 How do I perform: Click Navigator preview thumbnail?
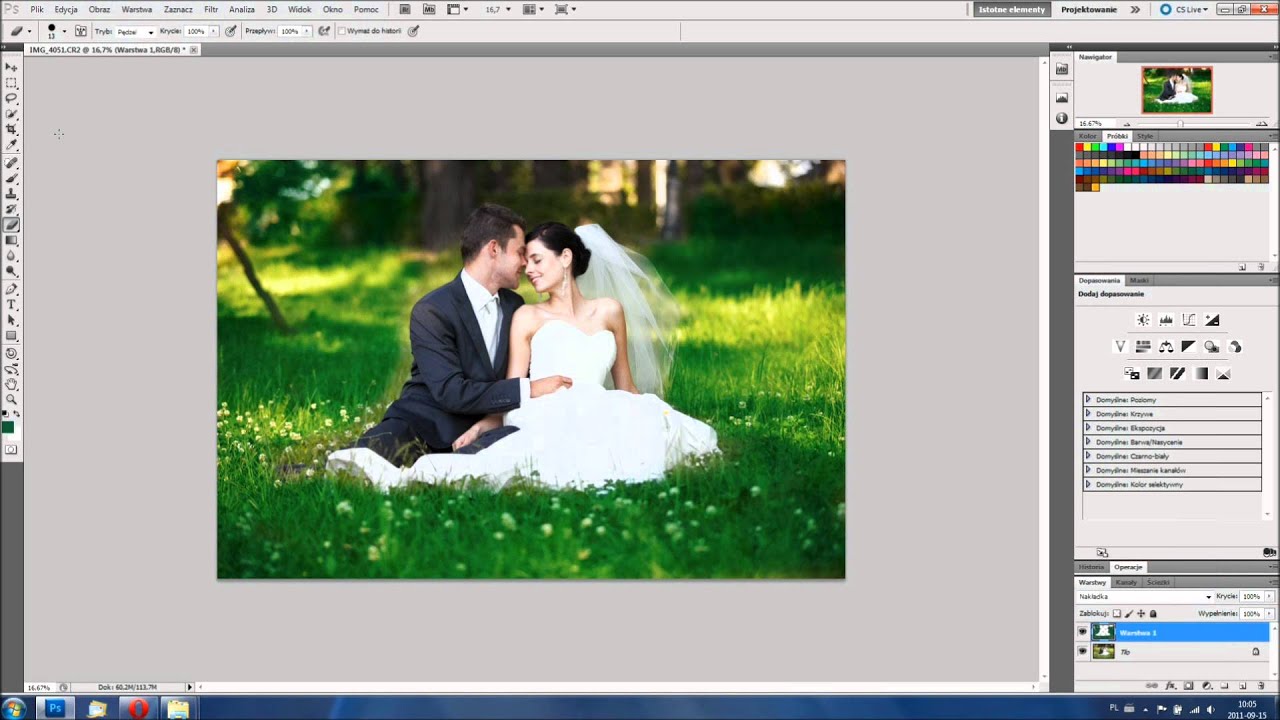click(x=1177, y=90)
